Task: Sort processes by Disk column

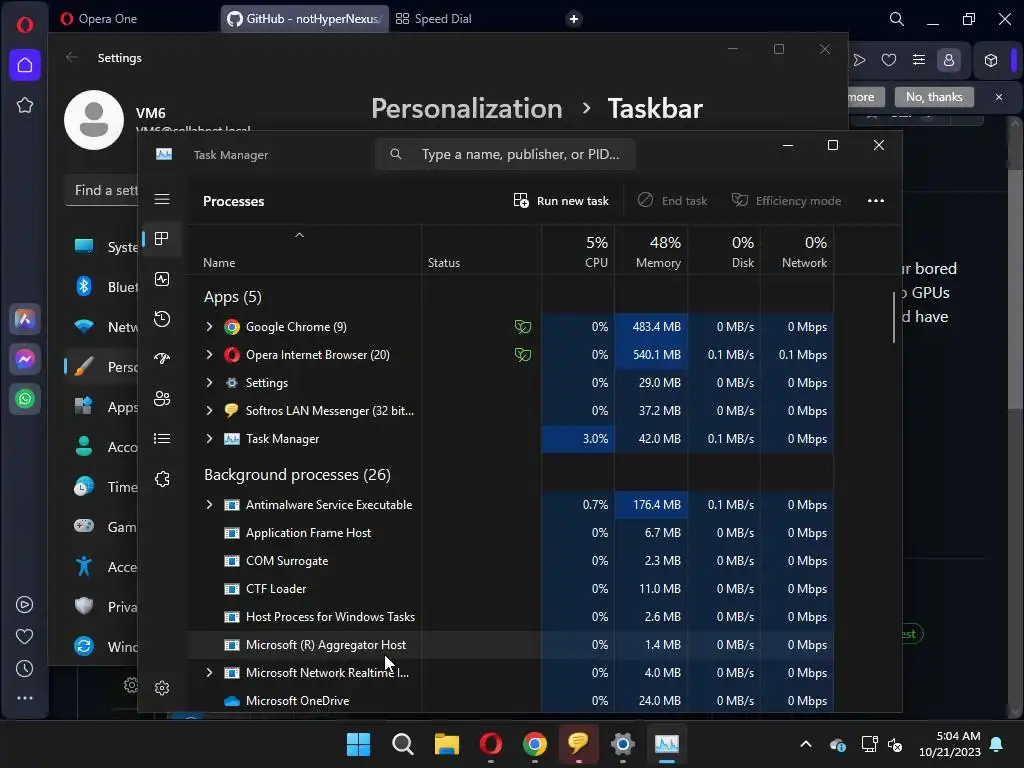Action: (724, 251)
